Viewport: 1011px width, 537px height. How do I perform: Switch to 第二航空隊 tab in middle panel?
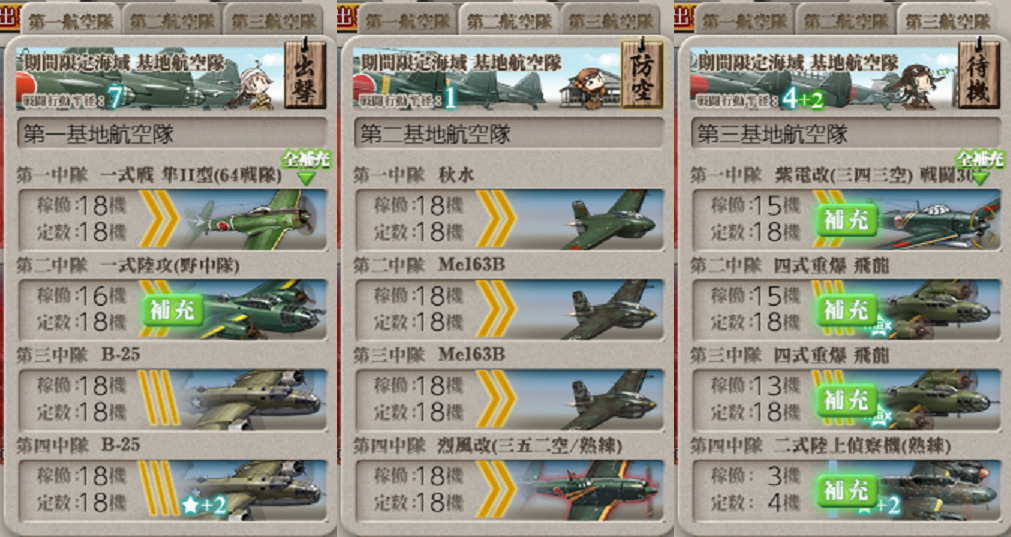point(509,21)
